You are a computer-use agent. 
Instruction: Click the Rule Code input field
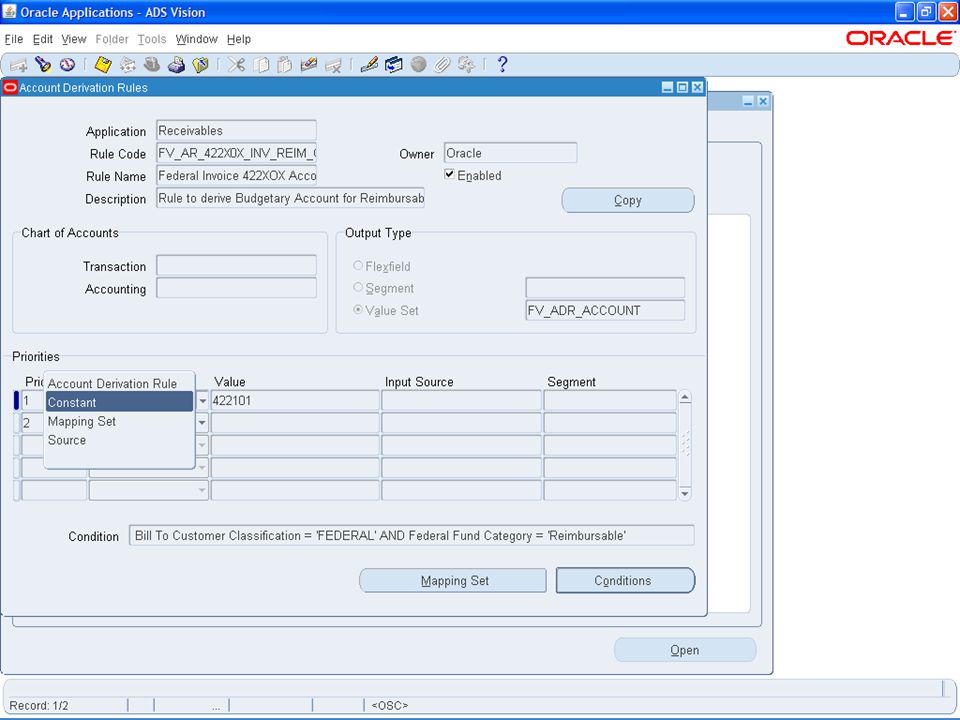[x=236, y=153]
